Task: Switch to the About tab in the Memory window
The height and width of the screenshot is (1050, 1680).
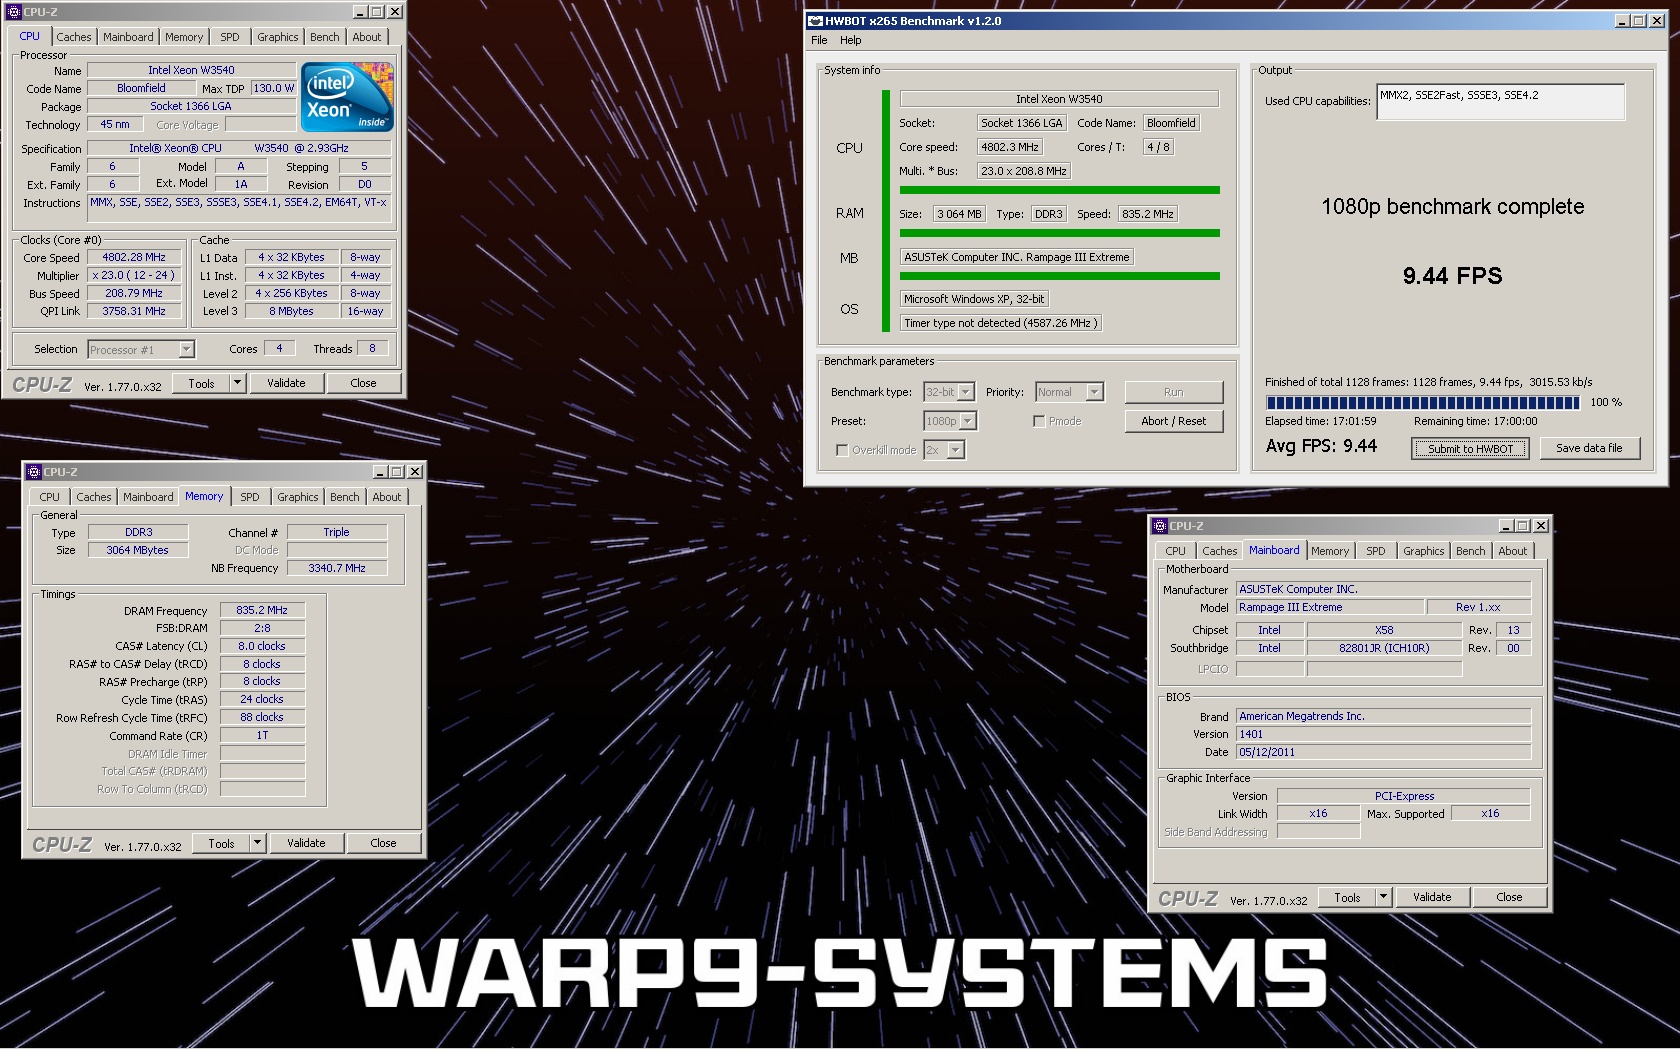Action: [387, 497]
